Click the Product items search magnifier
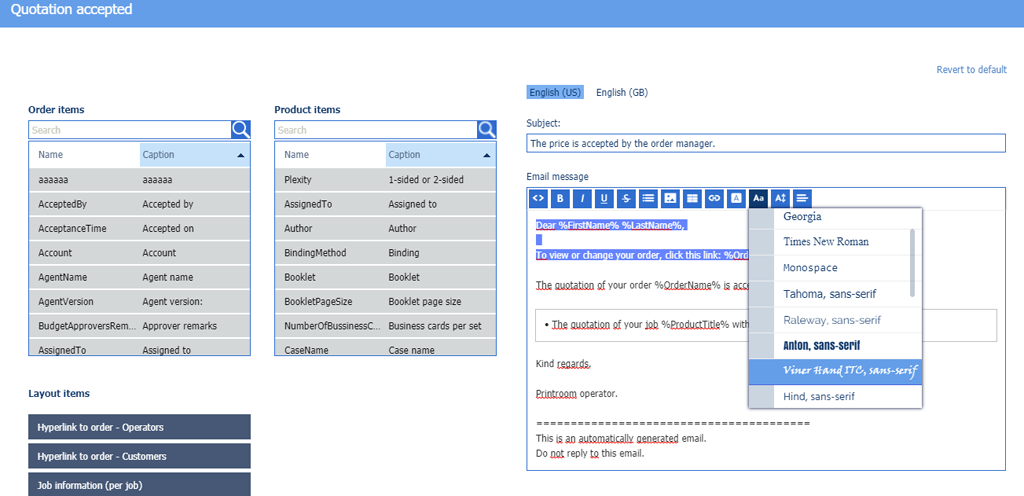The image size is (1024, 496). click(x=486, y=130)
